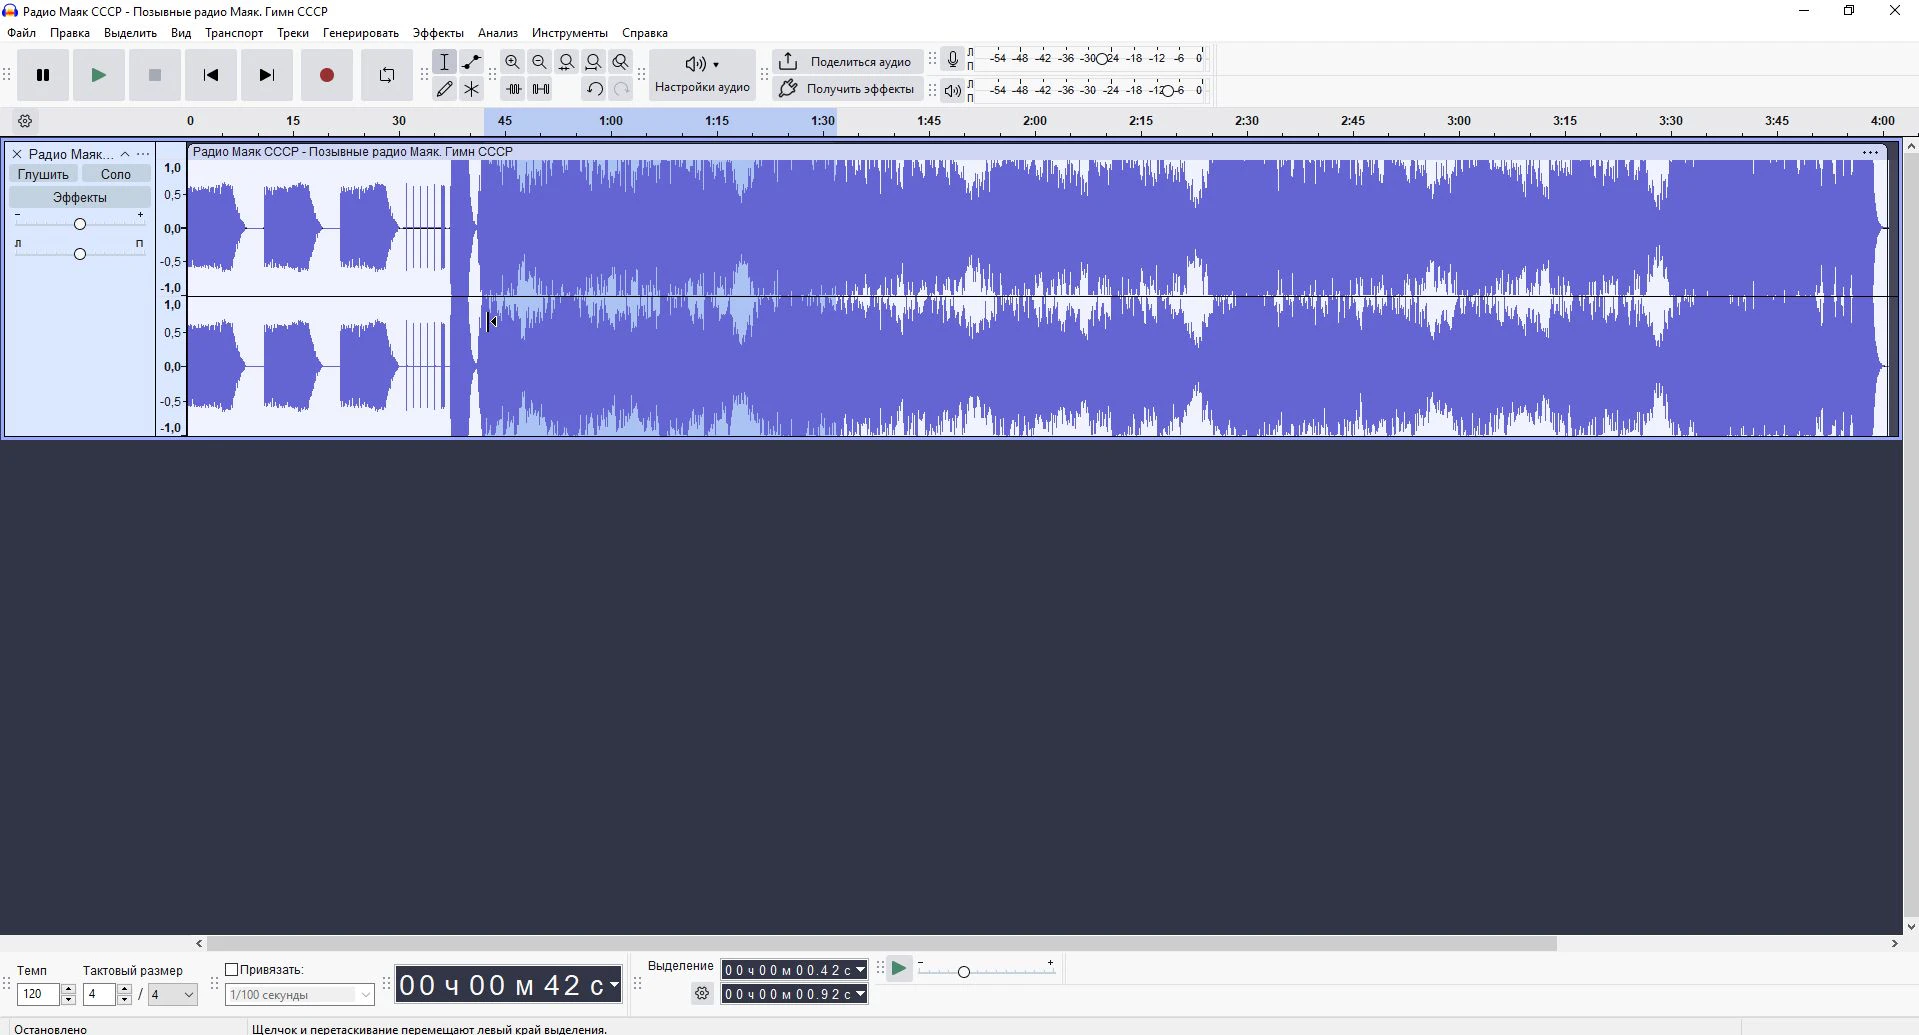Open the Правка menu
The width and height of the screenshot is (1919, 1035).
click(x=70, y=33)
